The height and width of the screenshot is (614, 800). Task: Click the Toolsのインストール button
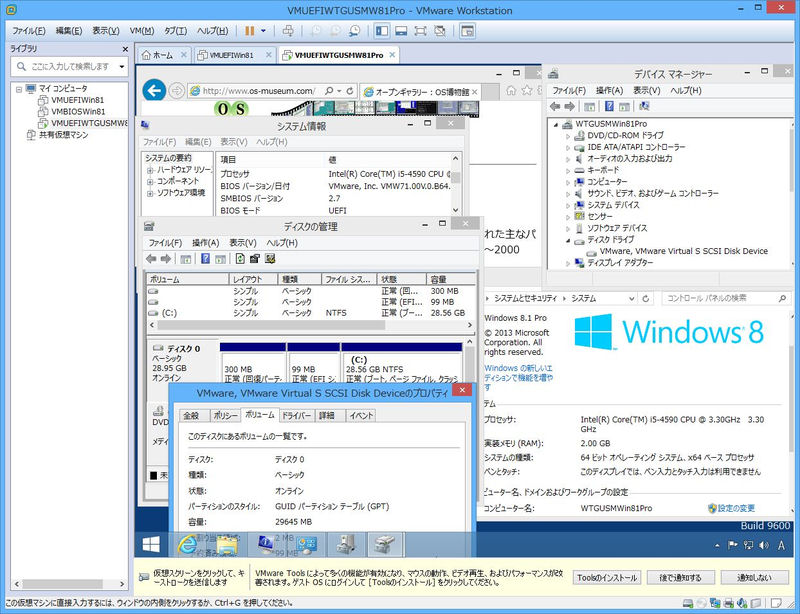pyautogui.click(x=607, y=578)
